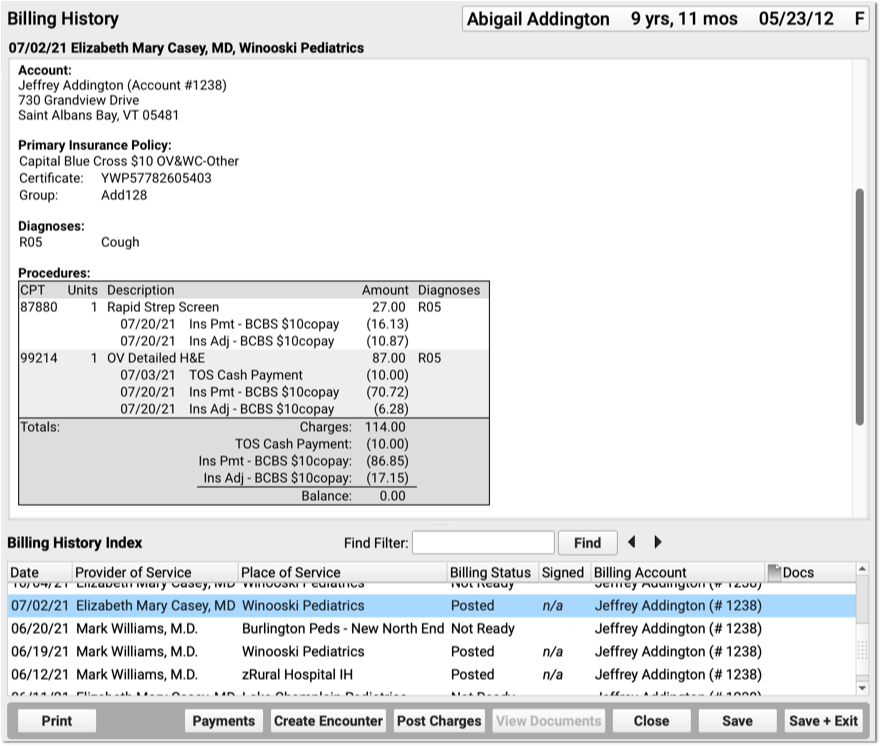The height and width of the screenshot is (746, 880).
Task: Select the 06/19/21 Mark Williams row
Action: coord(432,652)
